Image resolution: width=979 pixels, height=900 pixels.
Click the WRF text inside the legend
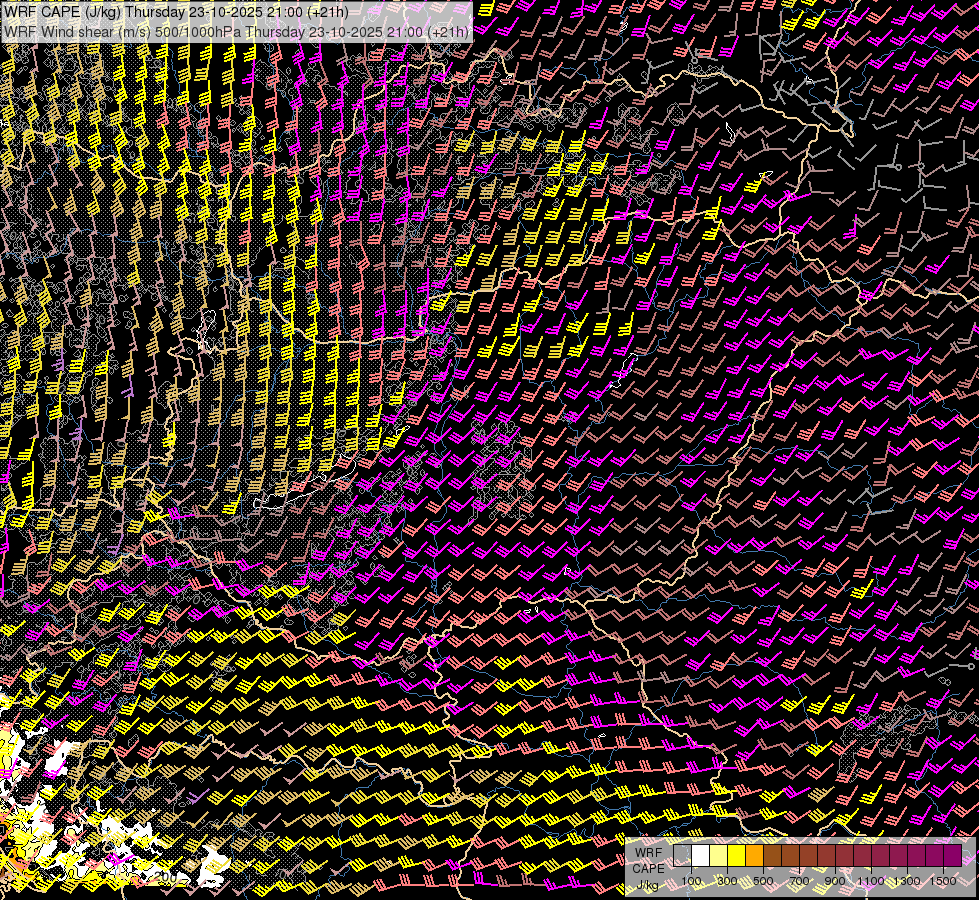648,852
